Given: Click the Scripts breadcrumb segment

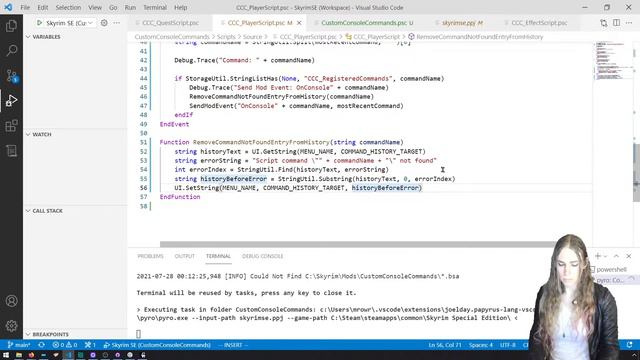Looking at the screenshot, I should coord(226,37).
